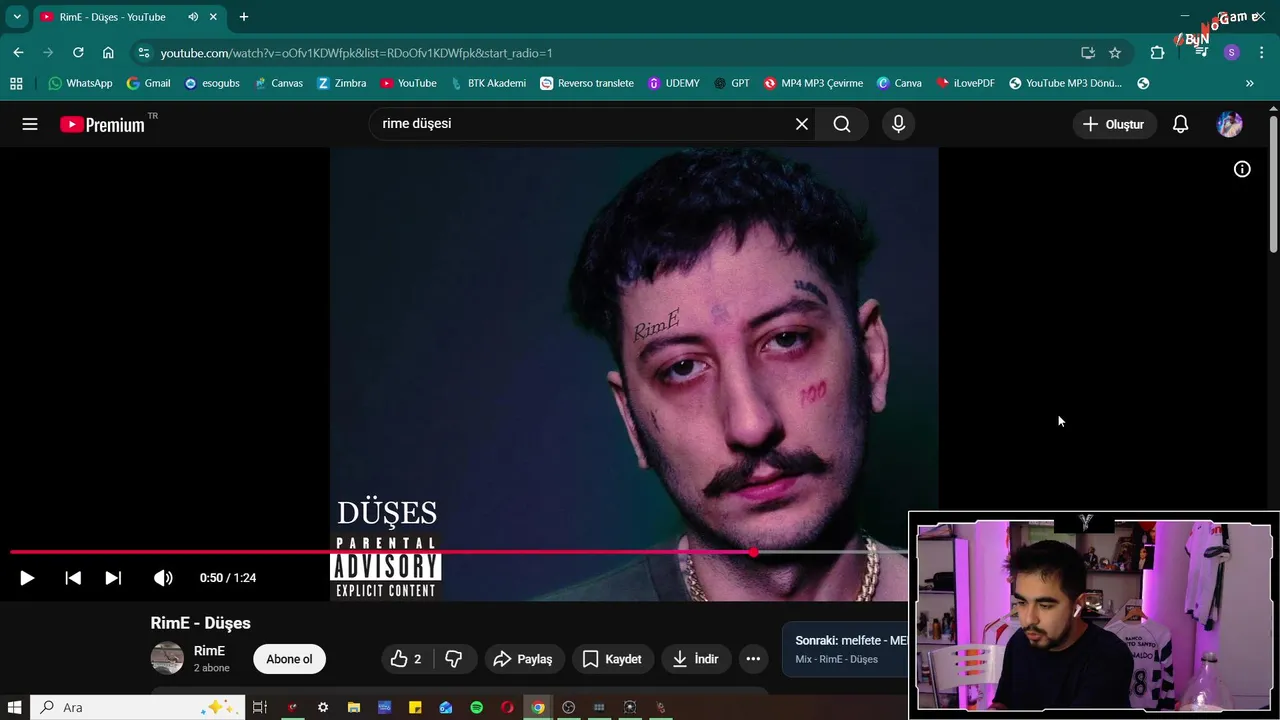Viewport: 1280px width, 720px height.
Task: Open the Canvas bookmark
Action: click(278, 83)
